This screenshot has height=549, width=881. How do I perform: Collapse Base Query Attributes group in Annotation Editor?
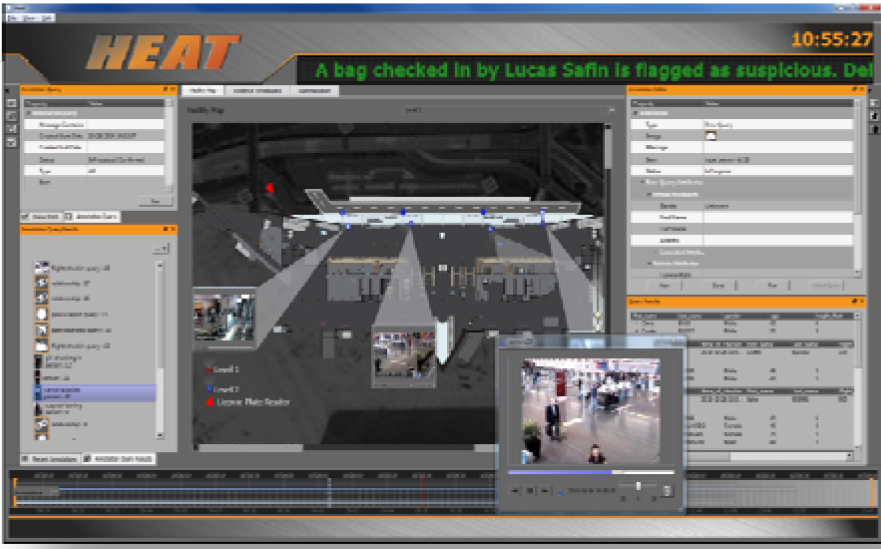[x=643, y=181]
